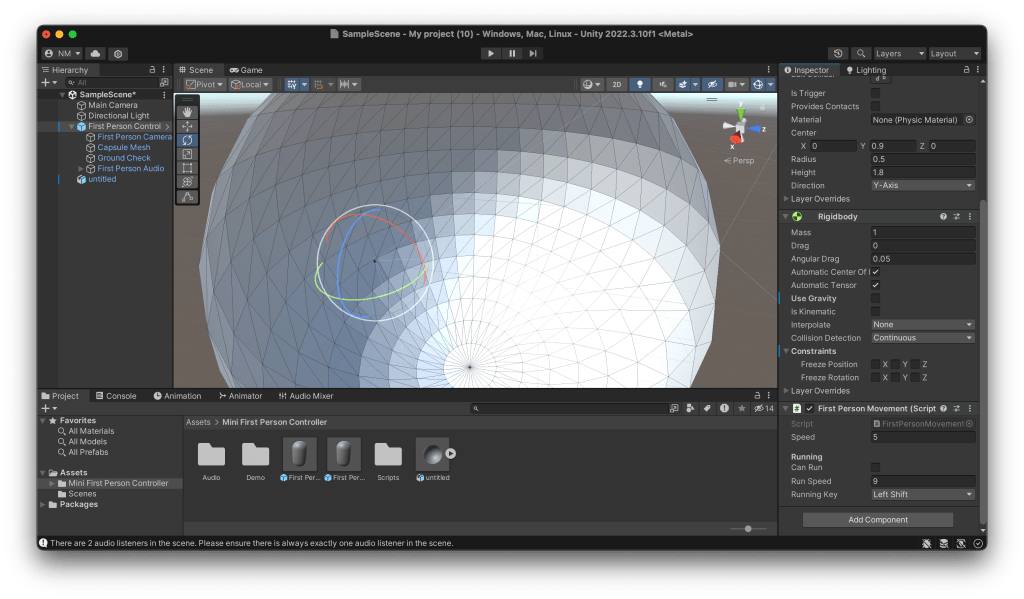Open the global search magnifier icon
Screen dimensions: 1024x599
860,53
